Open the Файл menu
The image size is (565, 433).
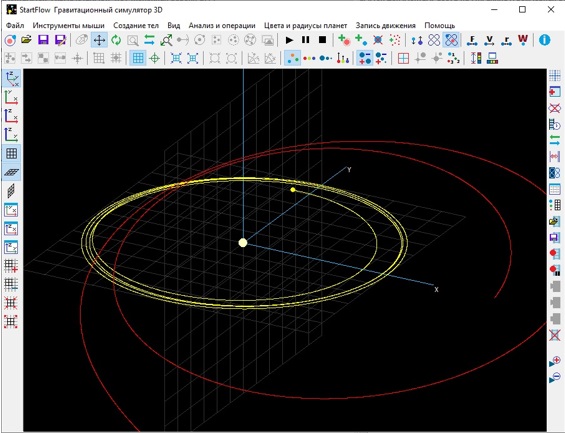point(15,26)
